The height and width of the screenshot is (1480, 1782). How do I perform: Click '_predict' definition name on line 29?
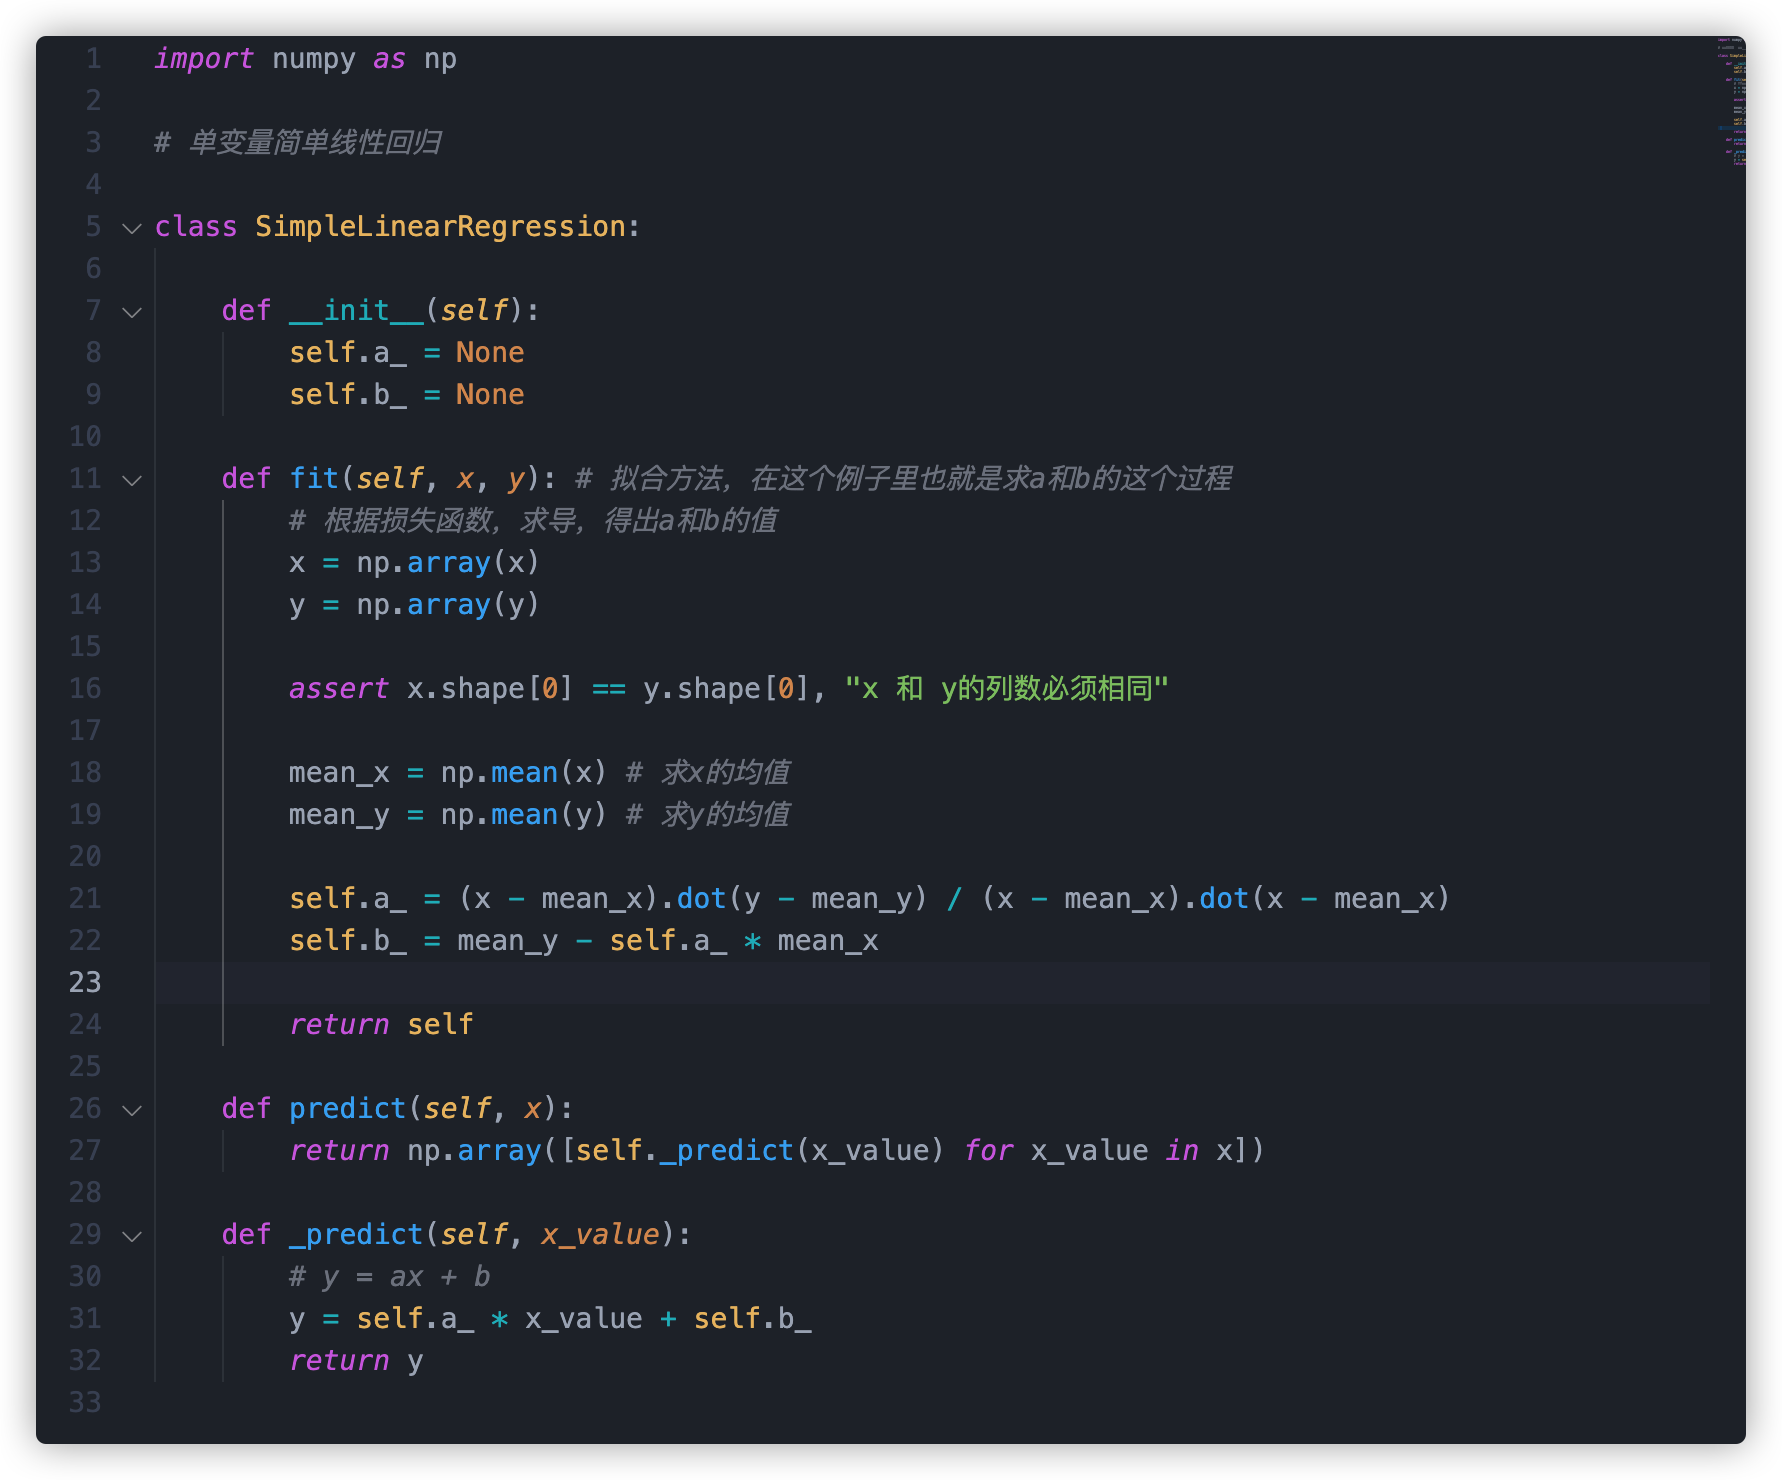[356, 1235]
